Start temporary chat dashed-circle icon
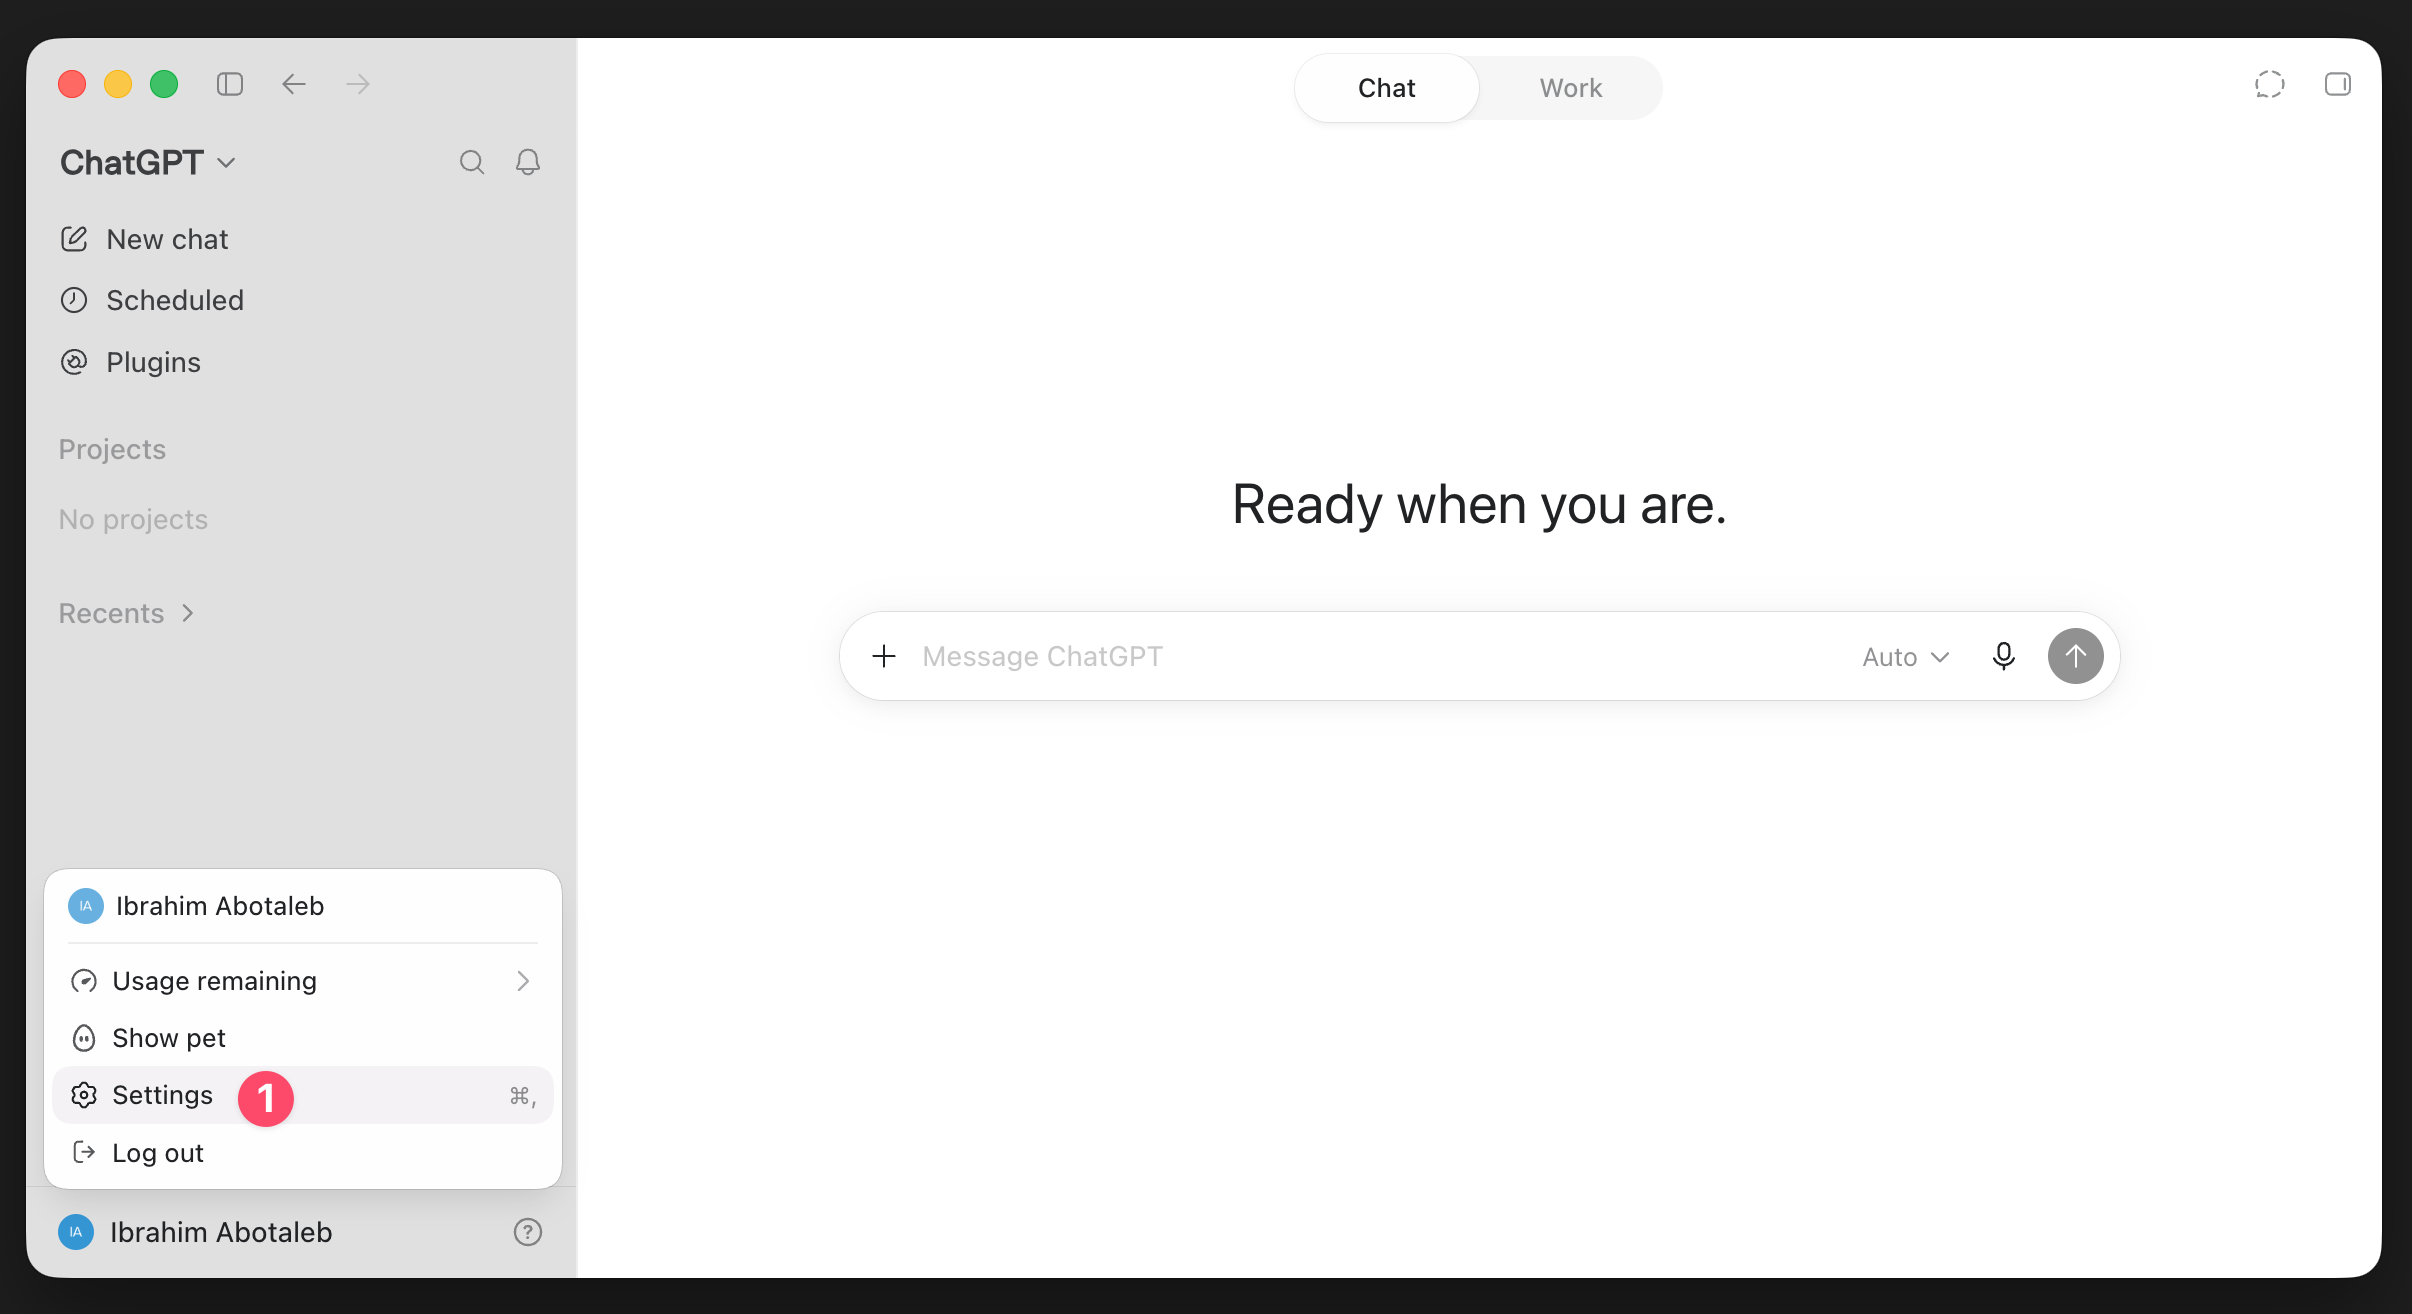This screenshot has width=2412, height=1314. point(2270,84)
